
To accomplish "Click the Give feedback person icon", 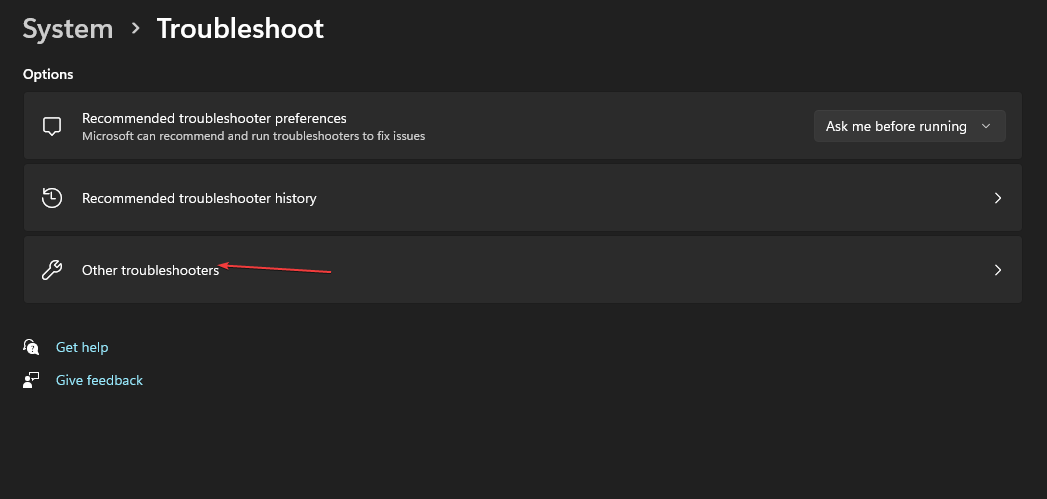I will click(x=31, y=380).
